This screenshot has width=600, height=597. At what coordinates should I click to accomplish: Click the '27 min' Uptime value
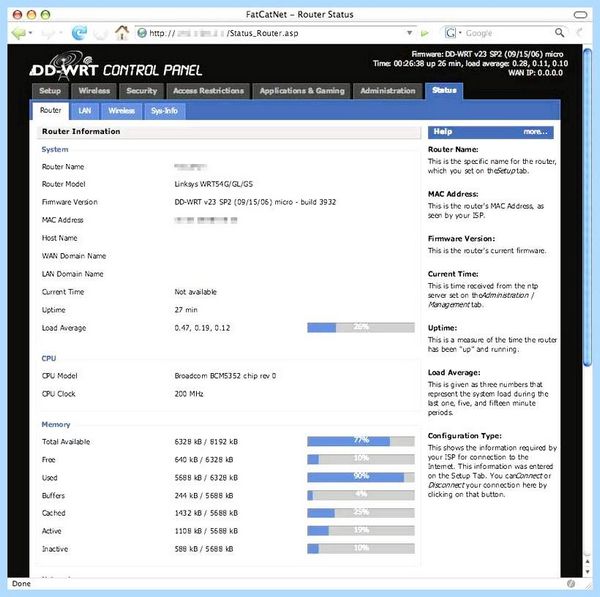186,310
